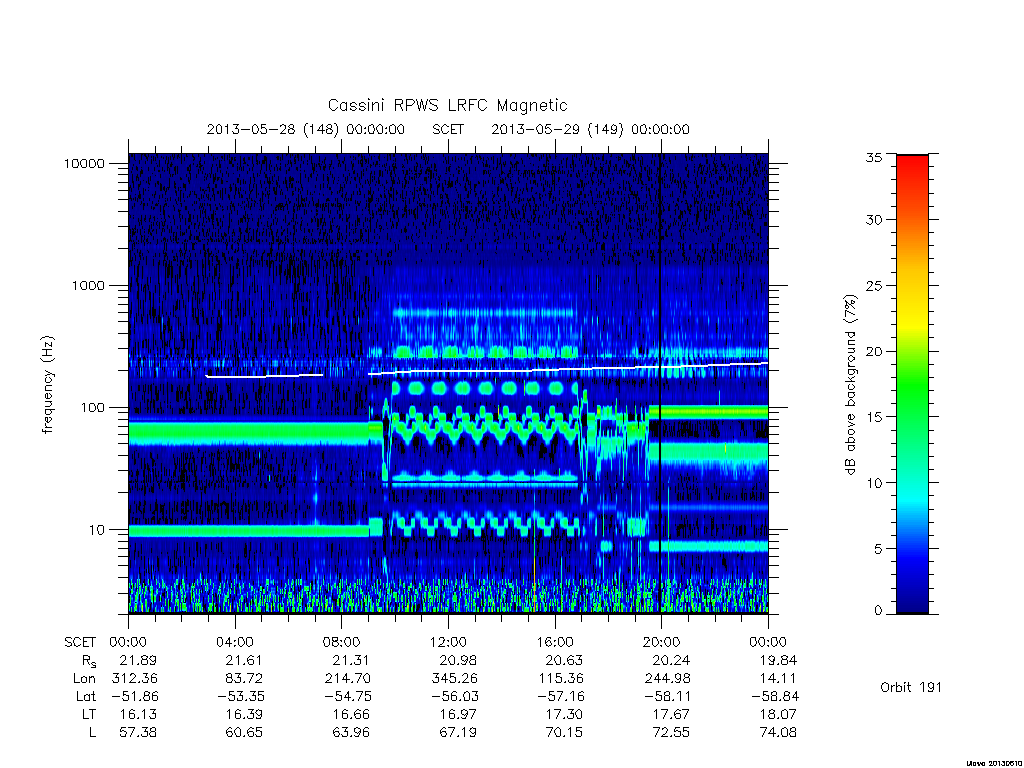Click the colorbar tick label 30
Screen dimensions: 1024x768
[874, 220]
